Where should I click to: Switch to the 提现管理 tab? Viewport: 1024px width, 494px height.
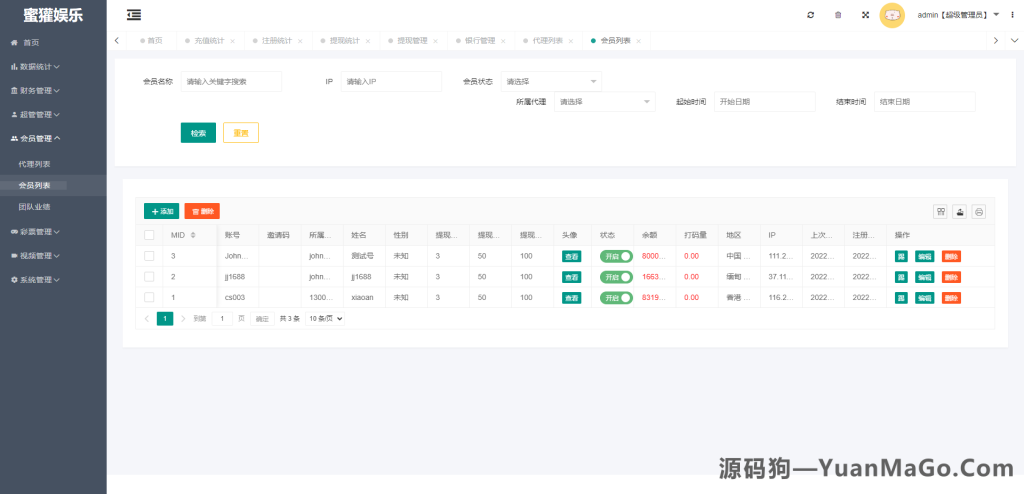[412, 41]
